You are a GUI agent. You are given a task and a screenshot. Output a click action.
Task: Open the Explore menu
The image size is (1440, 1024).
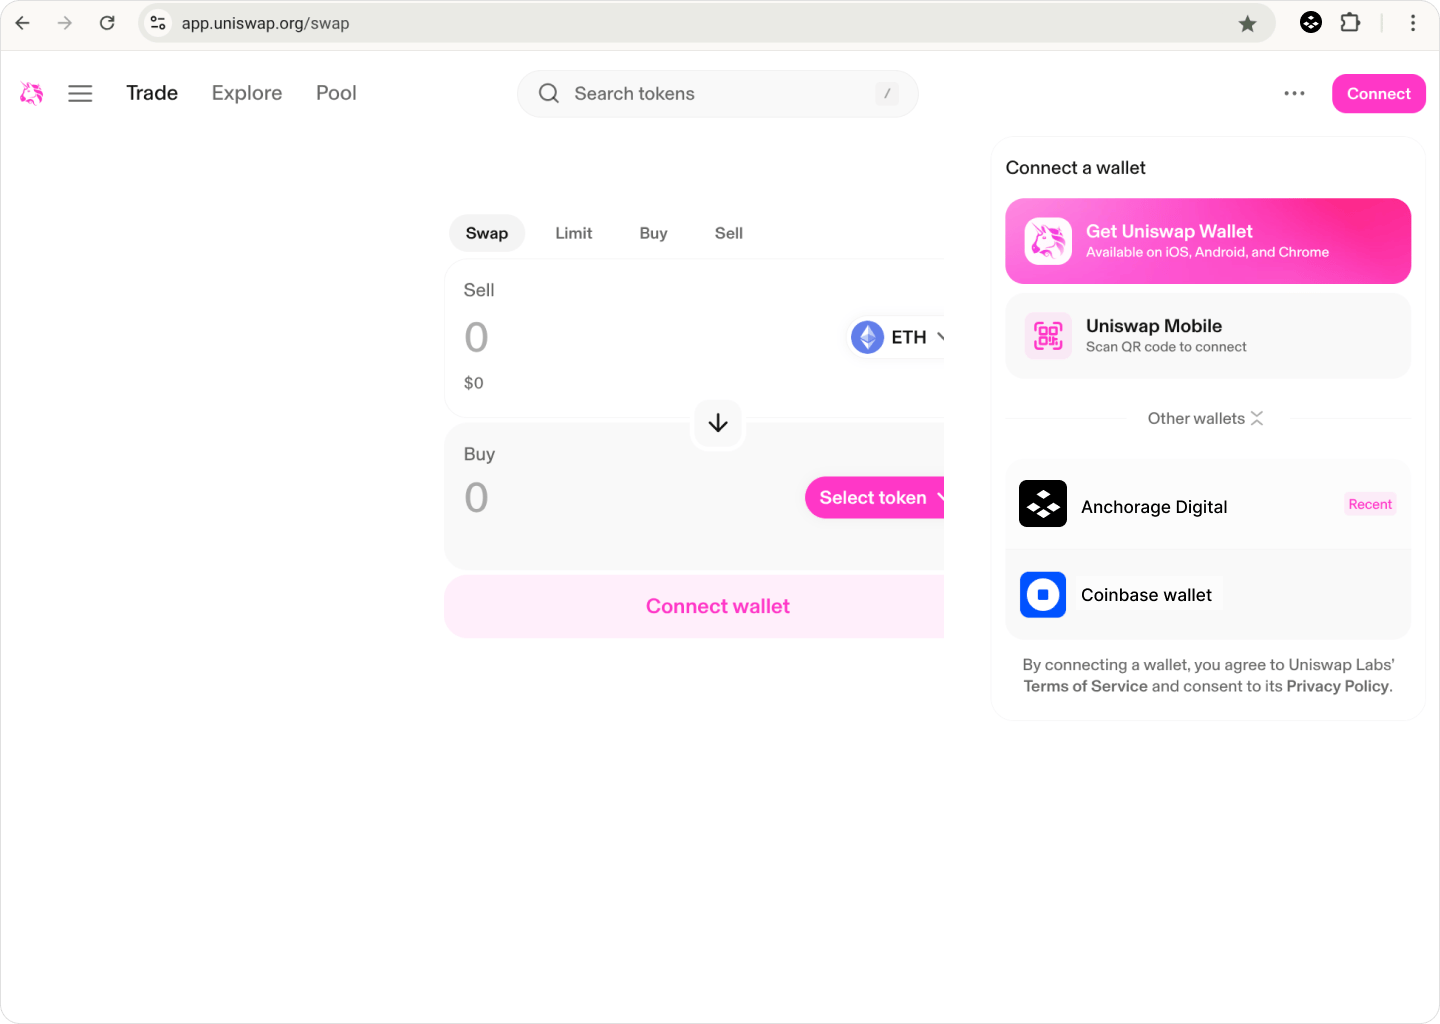pyautogui.click(x=247, y=93)
